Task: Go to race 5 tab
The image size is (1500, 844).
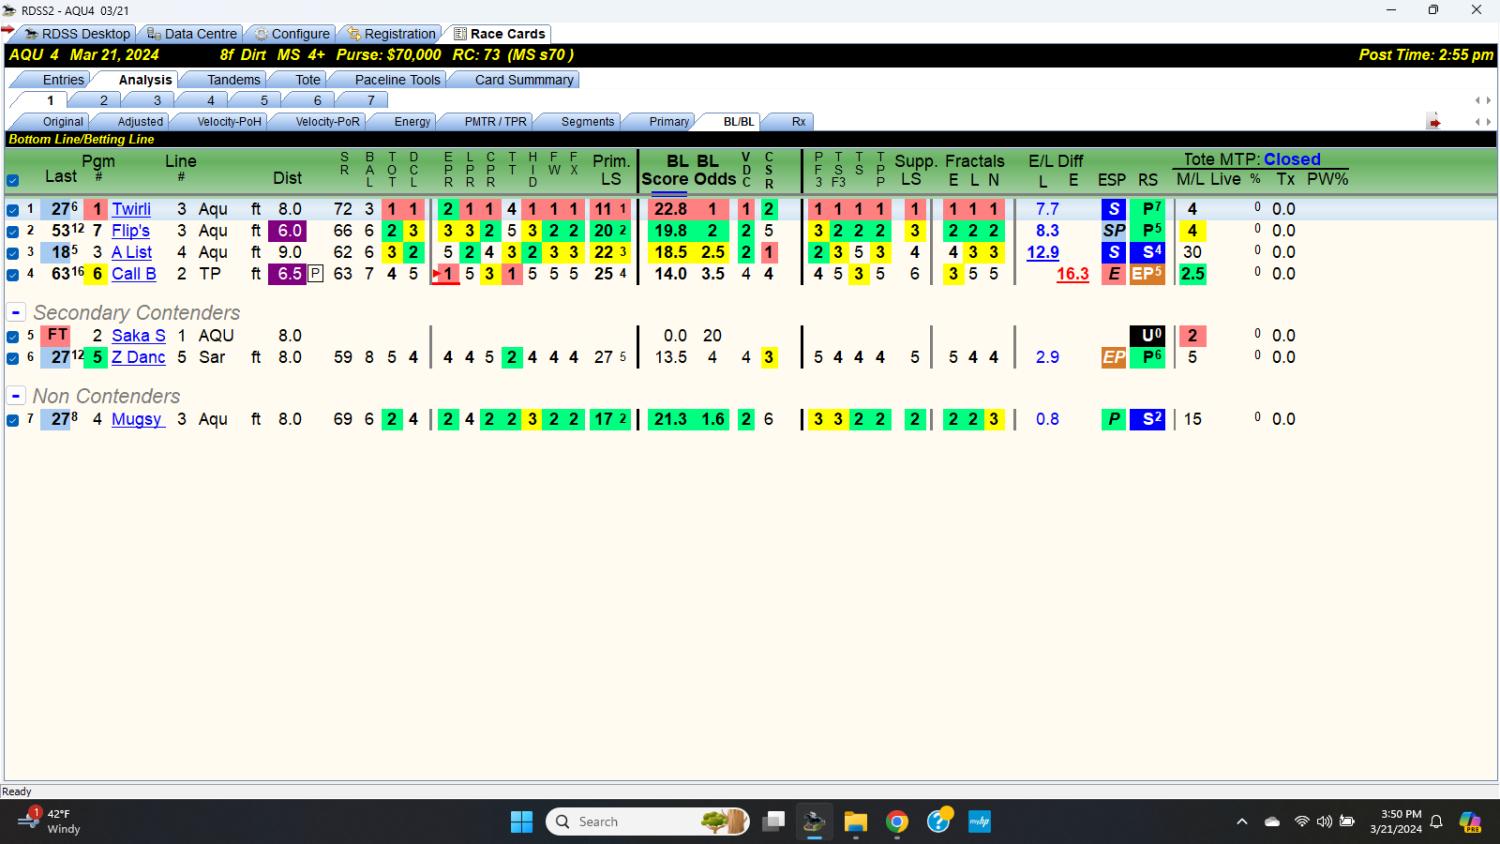Action: coord(264,100)
